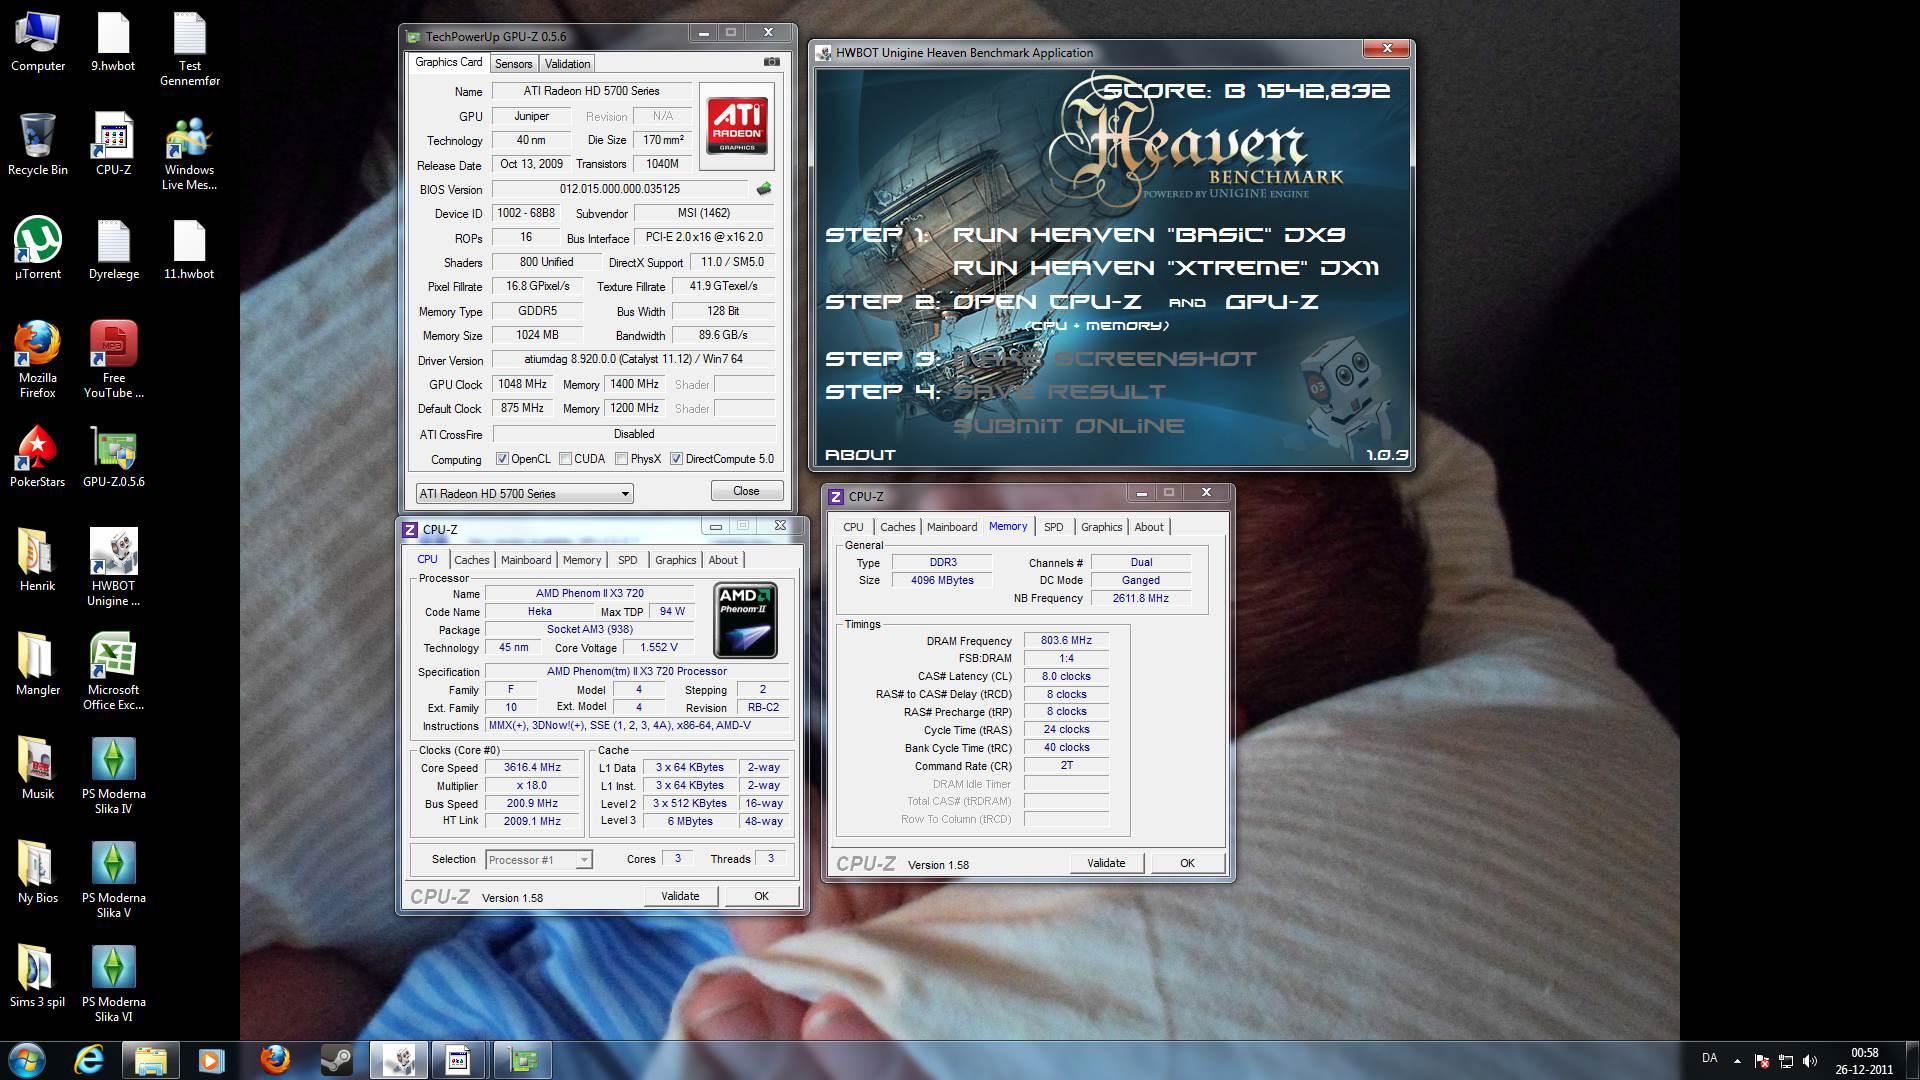This screenshot has height=1080, width=1920.
Task: Open the 9.hwbot file icon
Action: (x=113, y=42)
